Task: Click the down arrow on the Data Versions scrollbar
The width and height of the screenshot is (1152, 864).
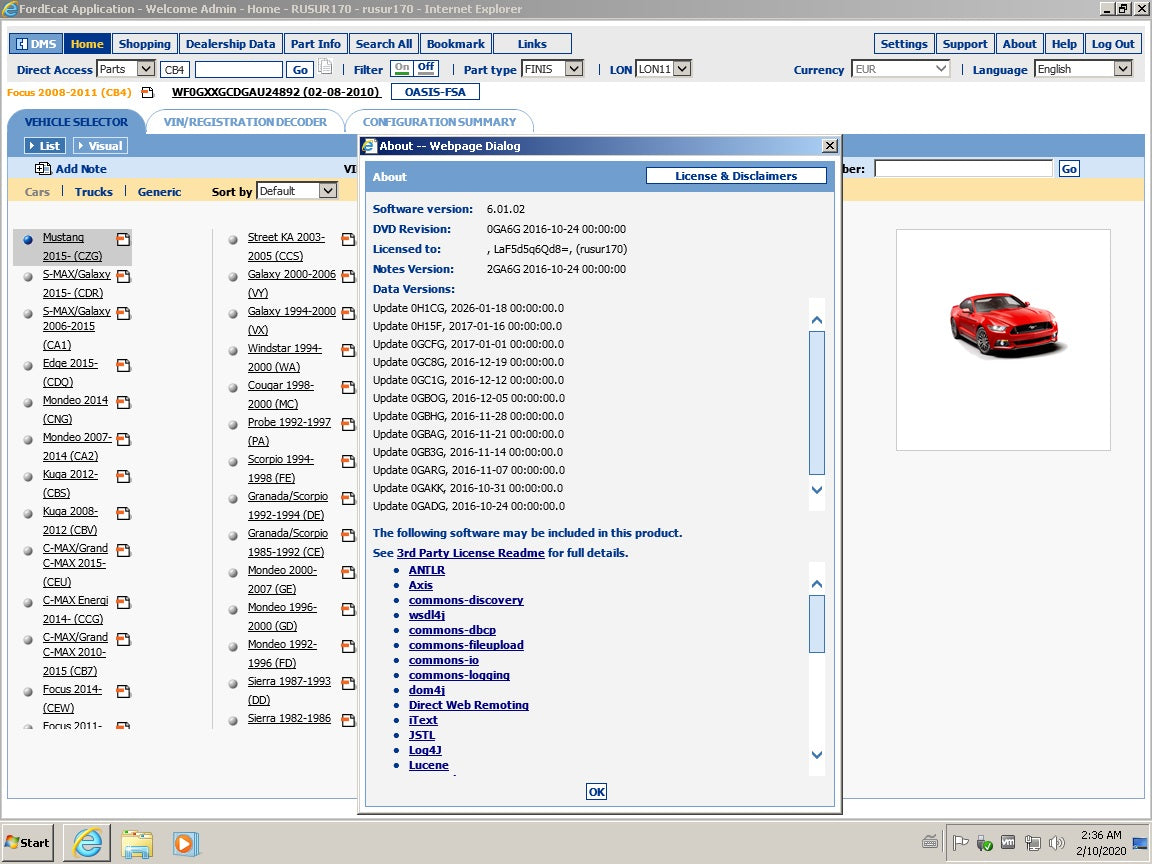Action: click(817, 490)
